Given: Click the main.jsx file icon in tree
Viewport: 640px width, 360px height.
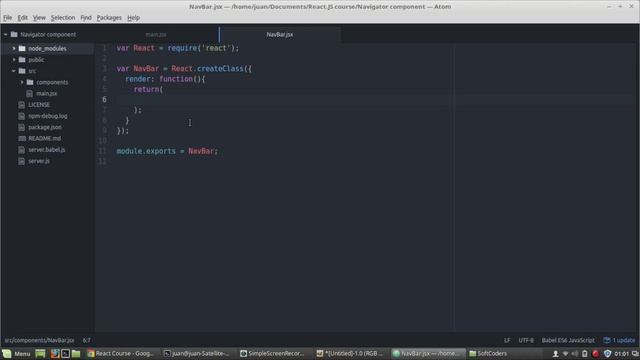Looking at the screenshot, I should tap(29, 93).
